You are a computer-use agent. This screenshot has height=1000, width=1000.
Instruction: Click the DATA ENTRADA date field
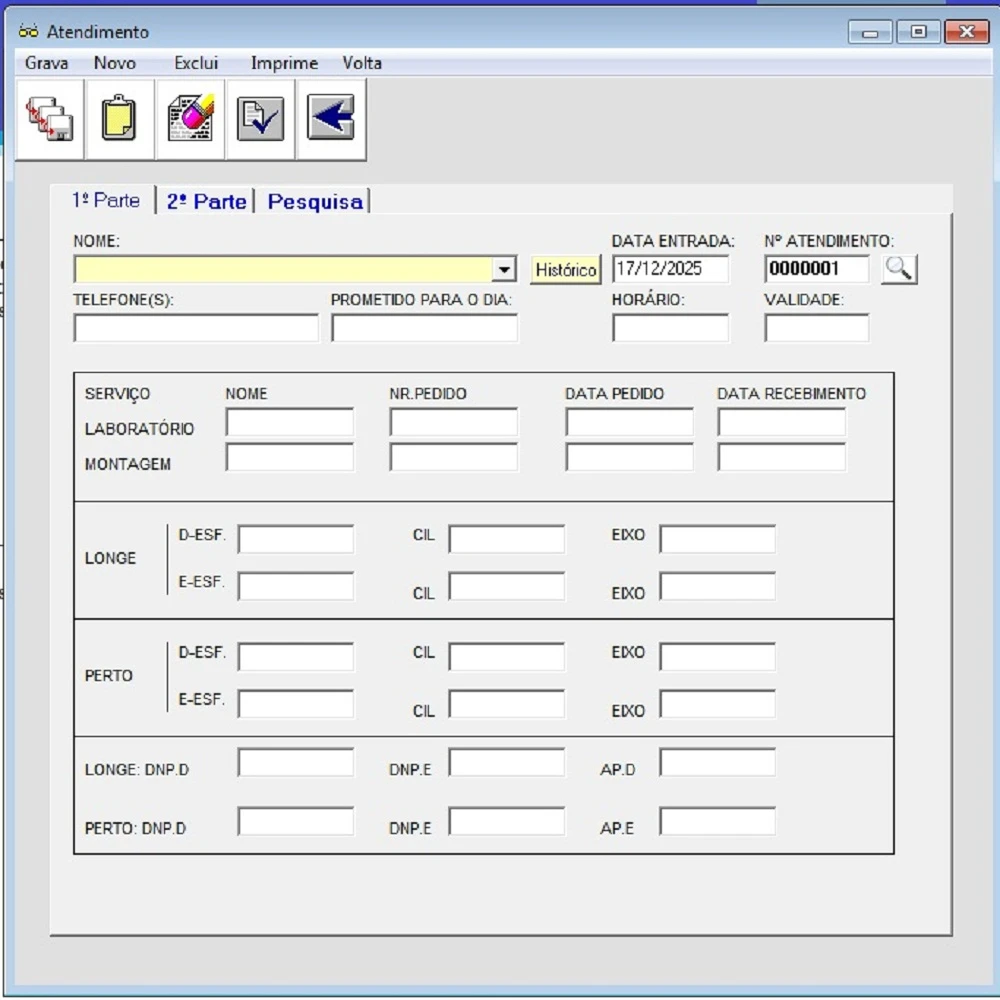[x=670, y=269]
